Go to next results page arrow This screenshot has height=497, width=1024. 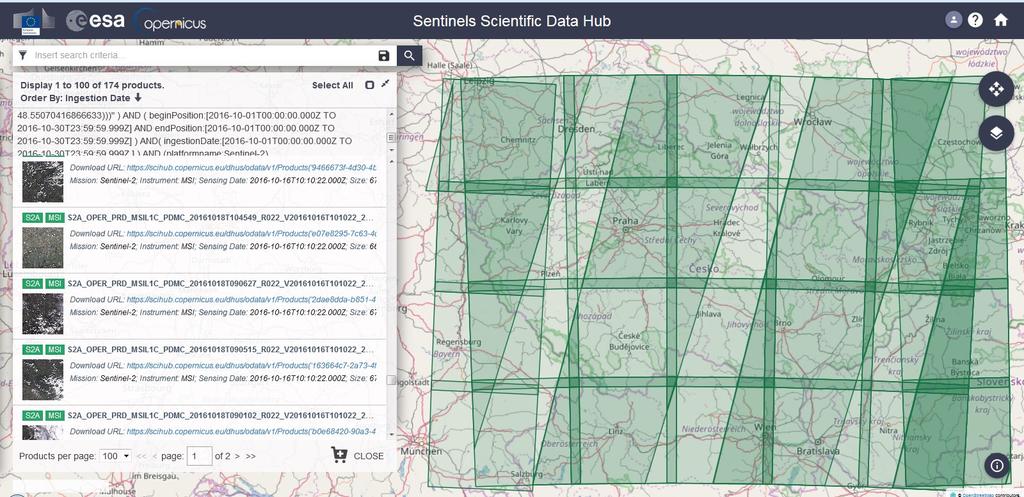pos(237,456)
